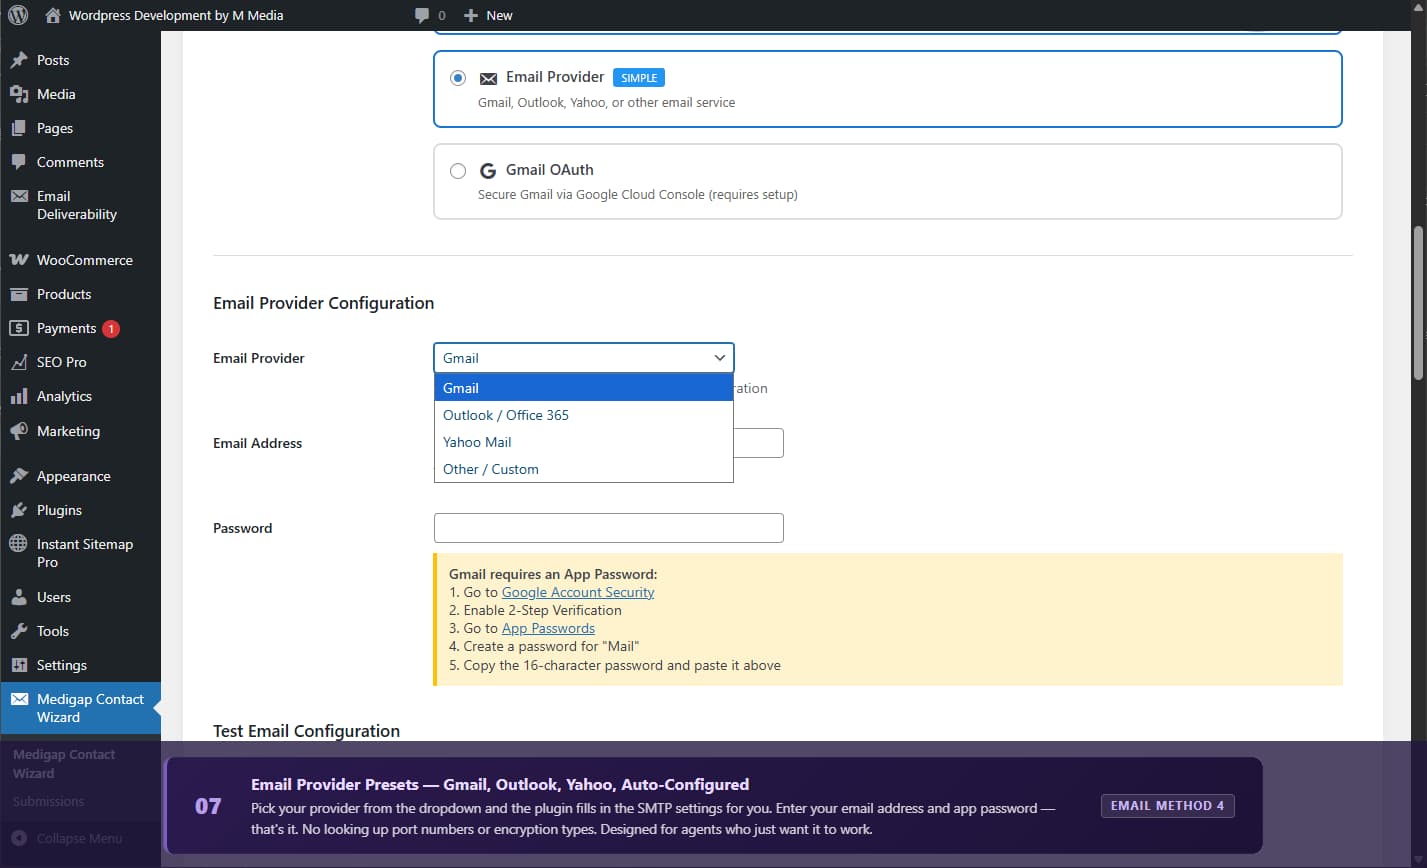Open the Google Account Security link
This screenshot has height=868, width=1427.
577,591
